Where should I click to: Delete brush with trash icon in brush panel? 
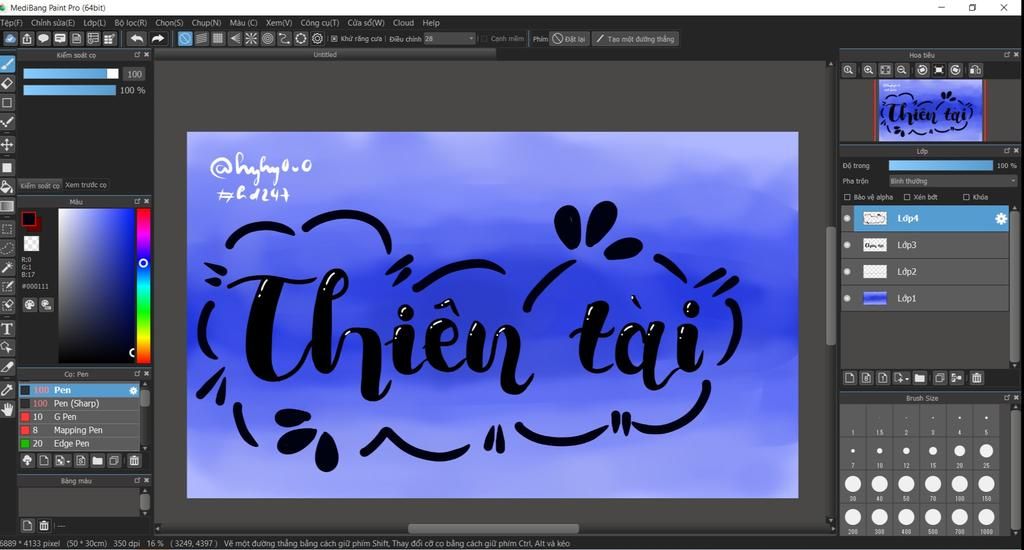coord(134,461)
